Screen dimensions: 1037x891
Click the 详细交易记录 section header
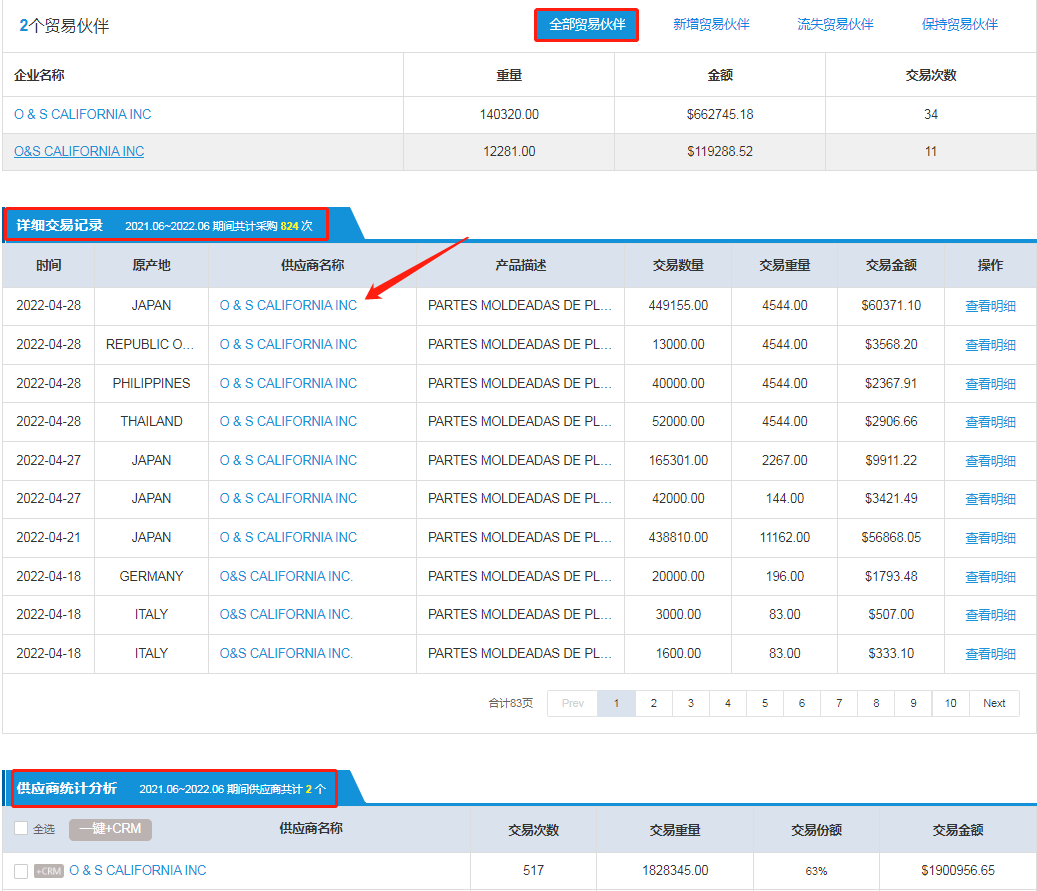coord(60,226)
